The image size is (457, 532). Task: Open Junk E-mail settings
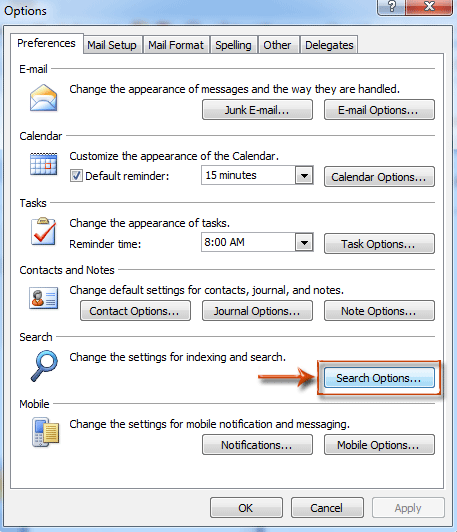257,110
